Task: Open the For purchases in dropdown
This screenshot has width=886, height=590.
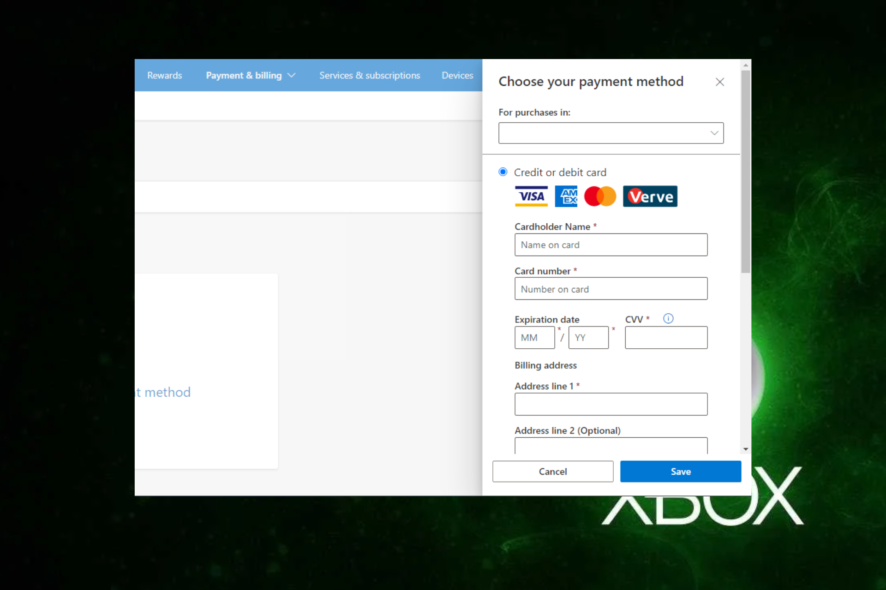Action: [611, 133]
